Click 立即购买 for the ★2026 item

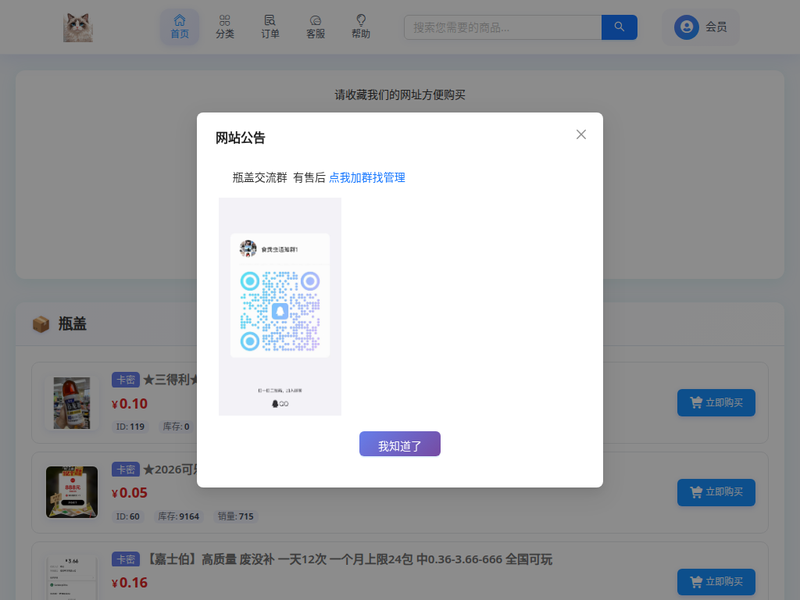(716, 492)
